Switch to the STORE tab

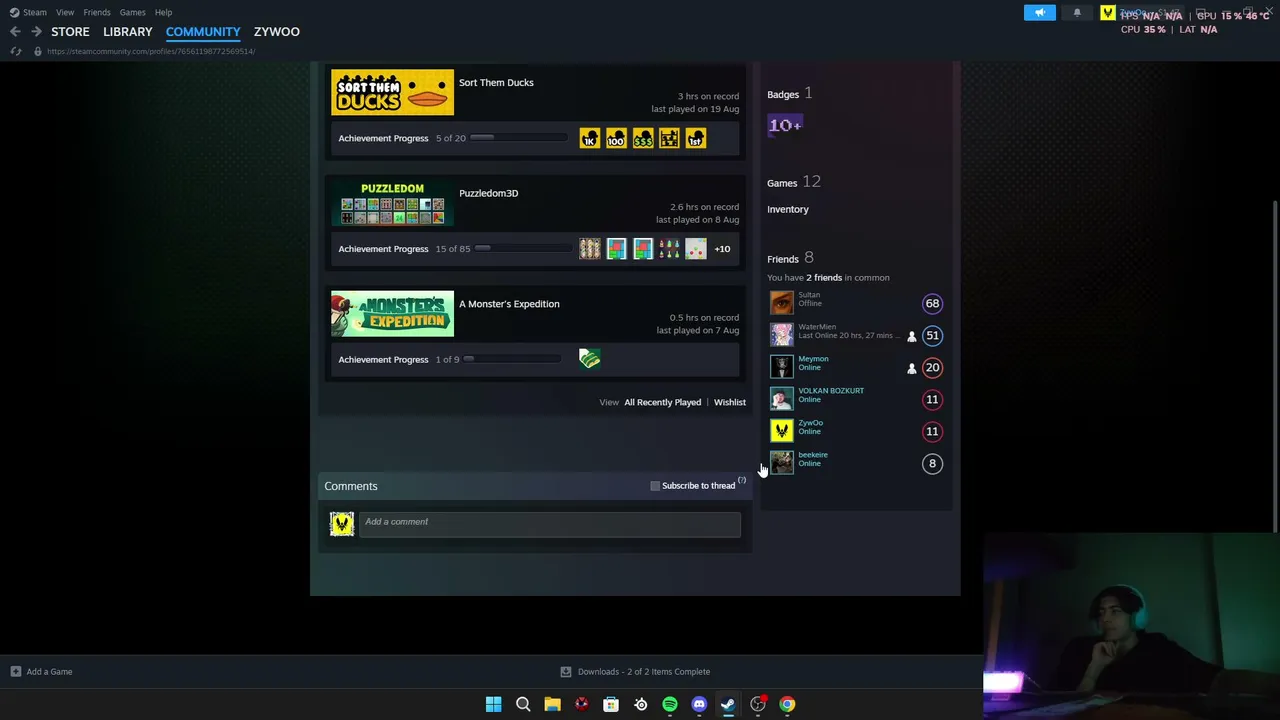tap(70, 32)
